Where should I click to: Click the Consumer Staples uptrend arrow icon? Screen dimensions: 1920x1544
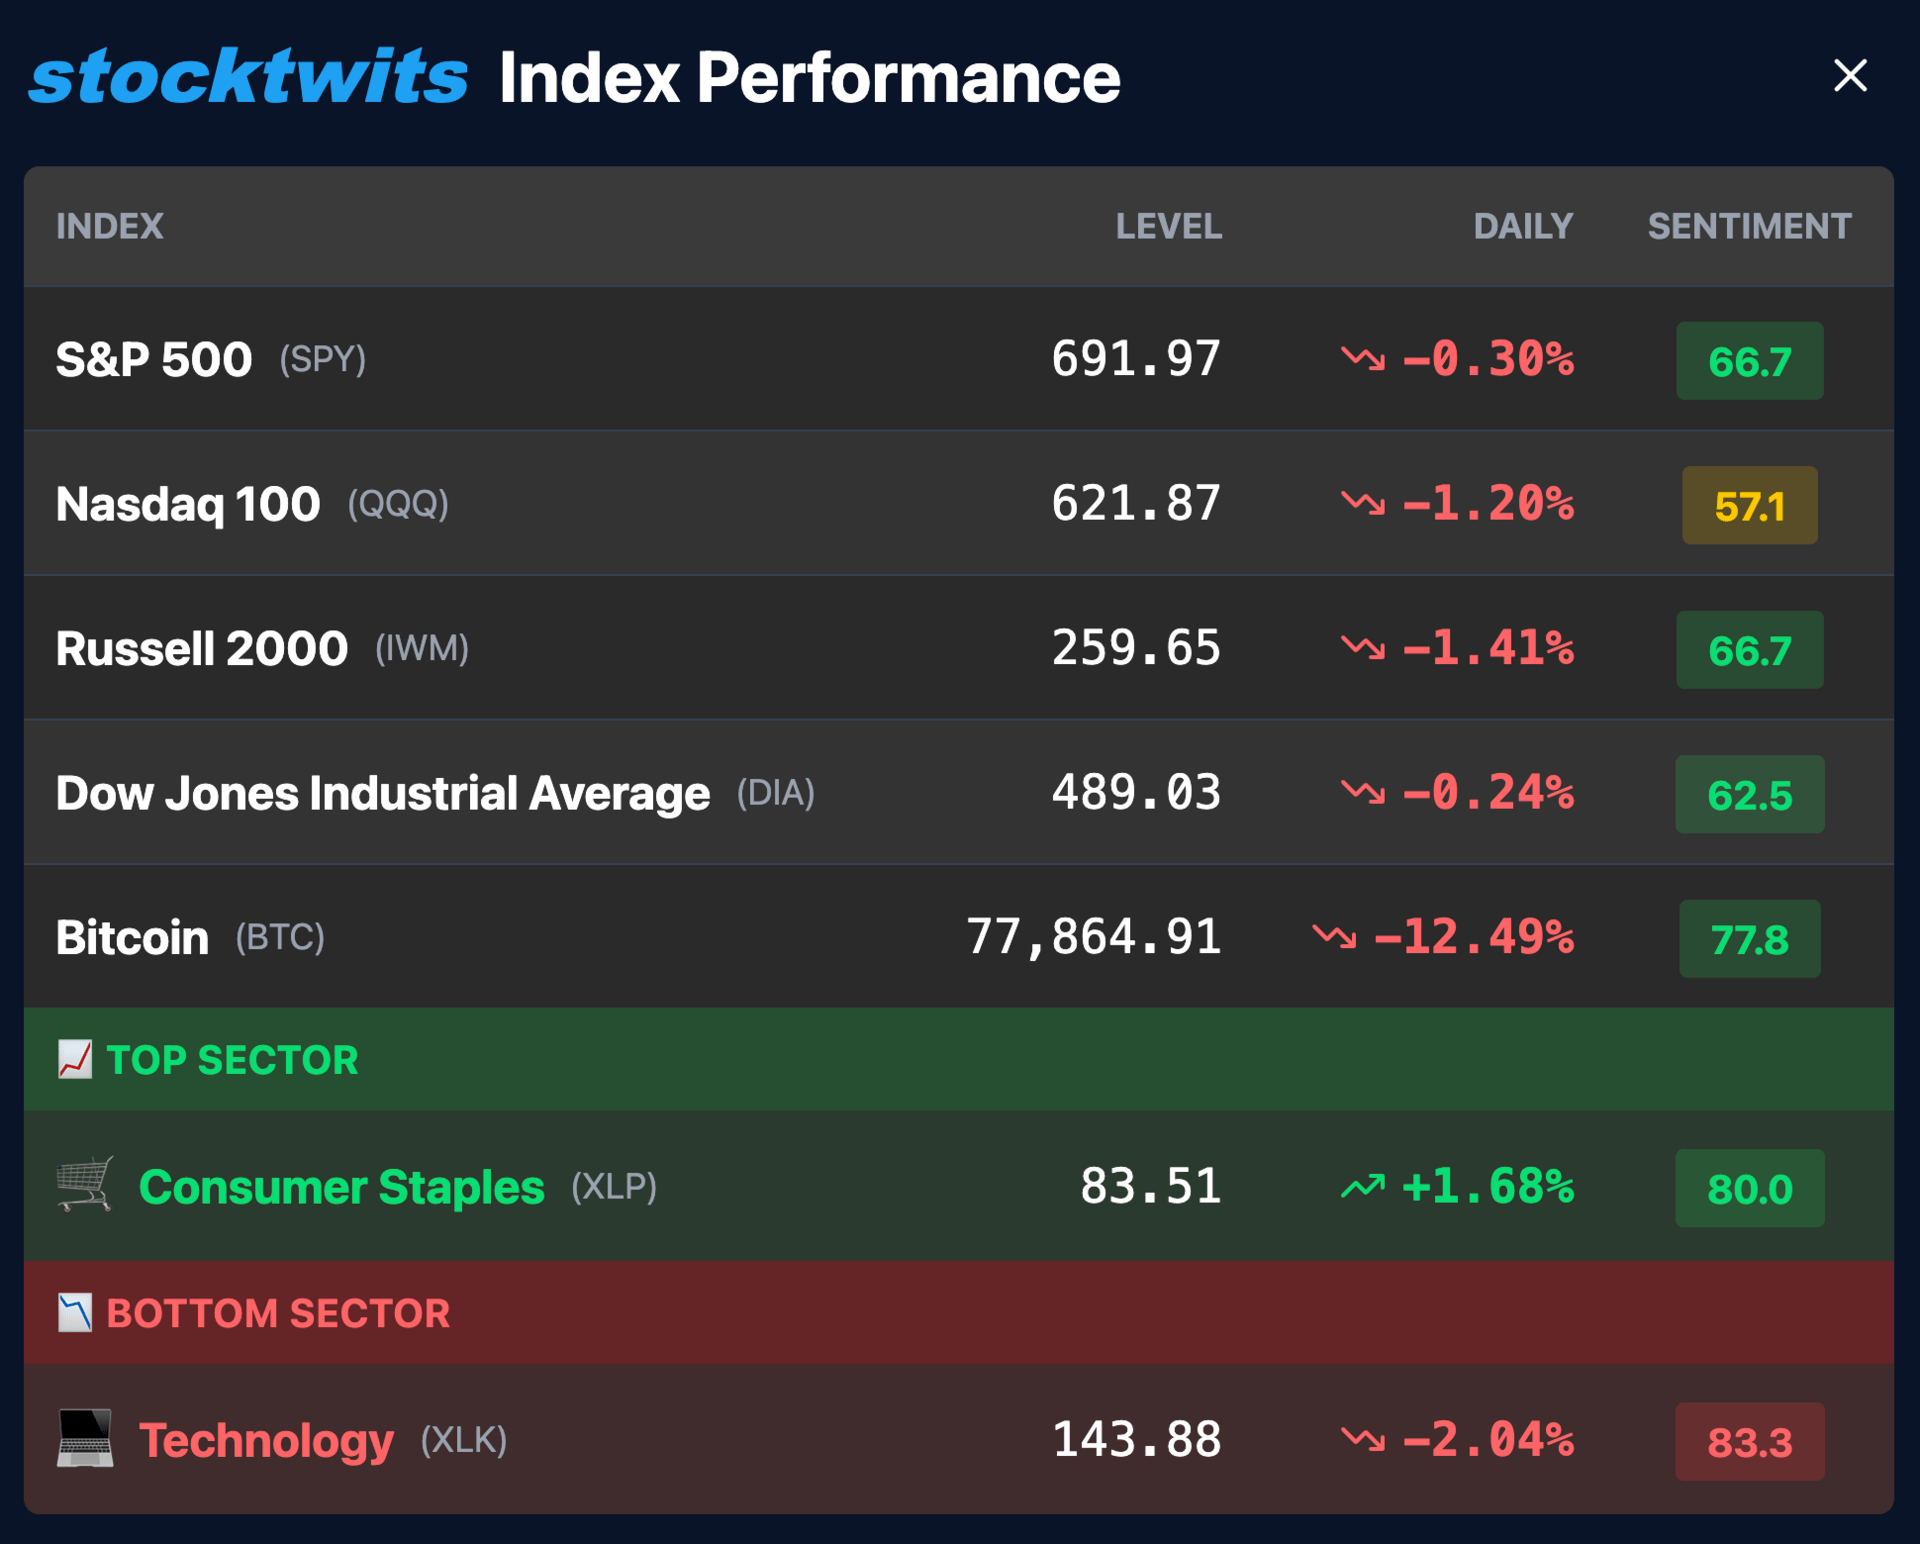coord(1363,1187)
